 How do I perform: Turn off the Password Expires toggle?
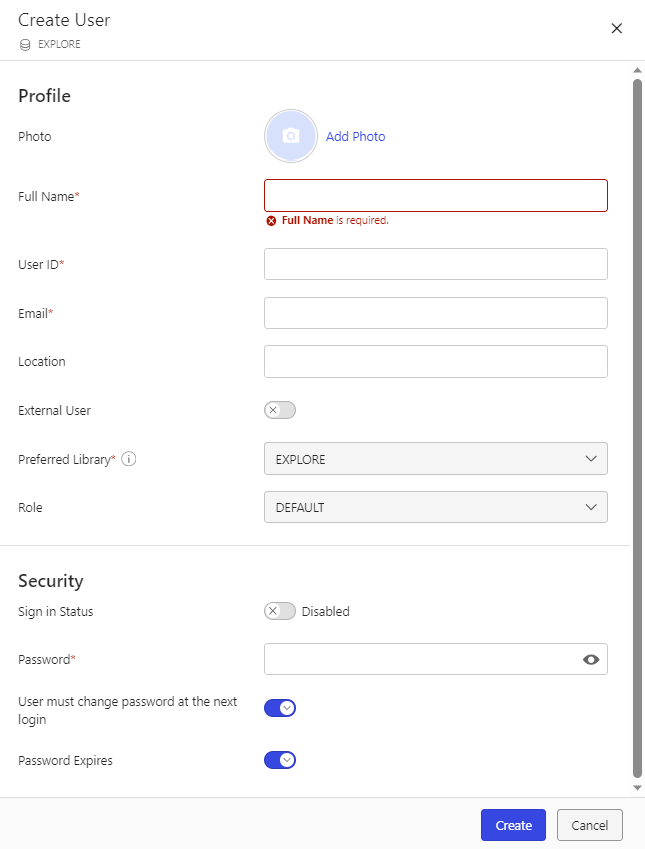pyautogui.click(x=280, y=760)
